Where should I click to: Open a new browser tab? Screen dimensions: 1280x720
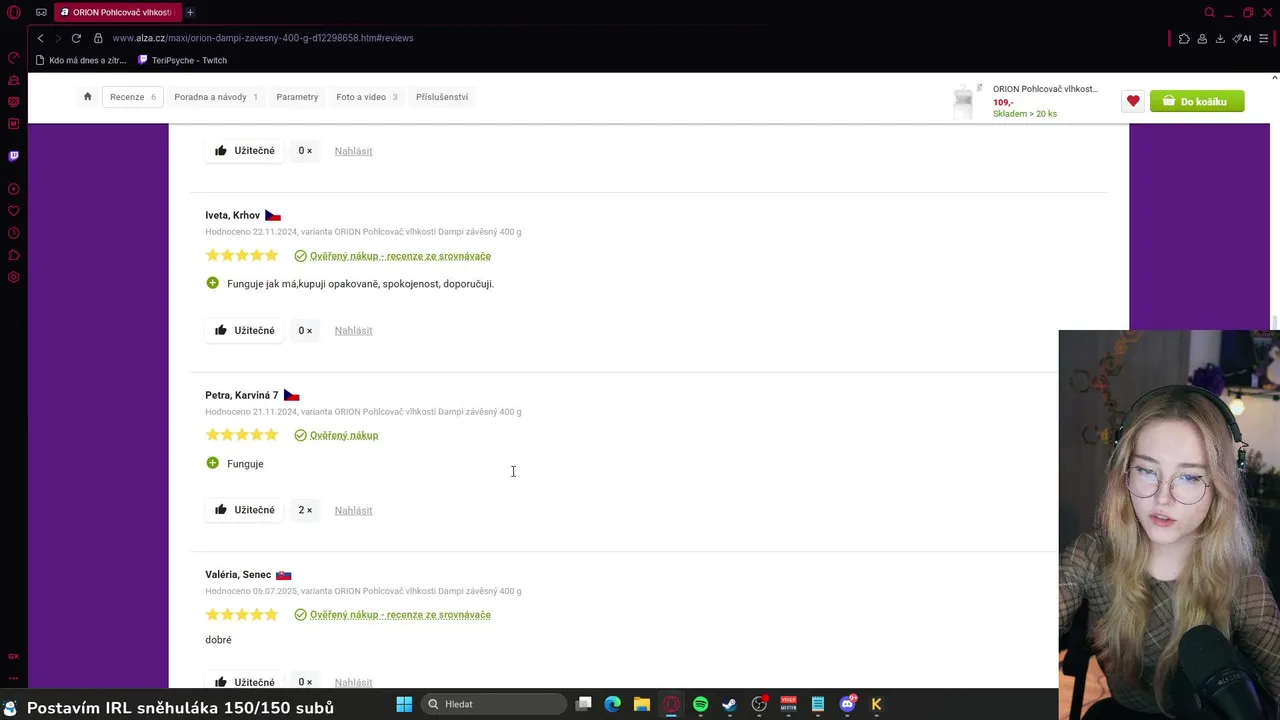pos(190,12)
